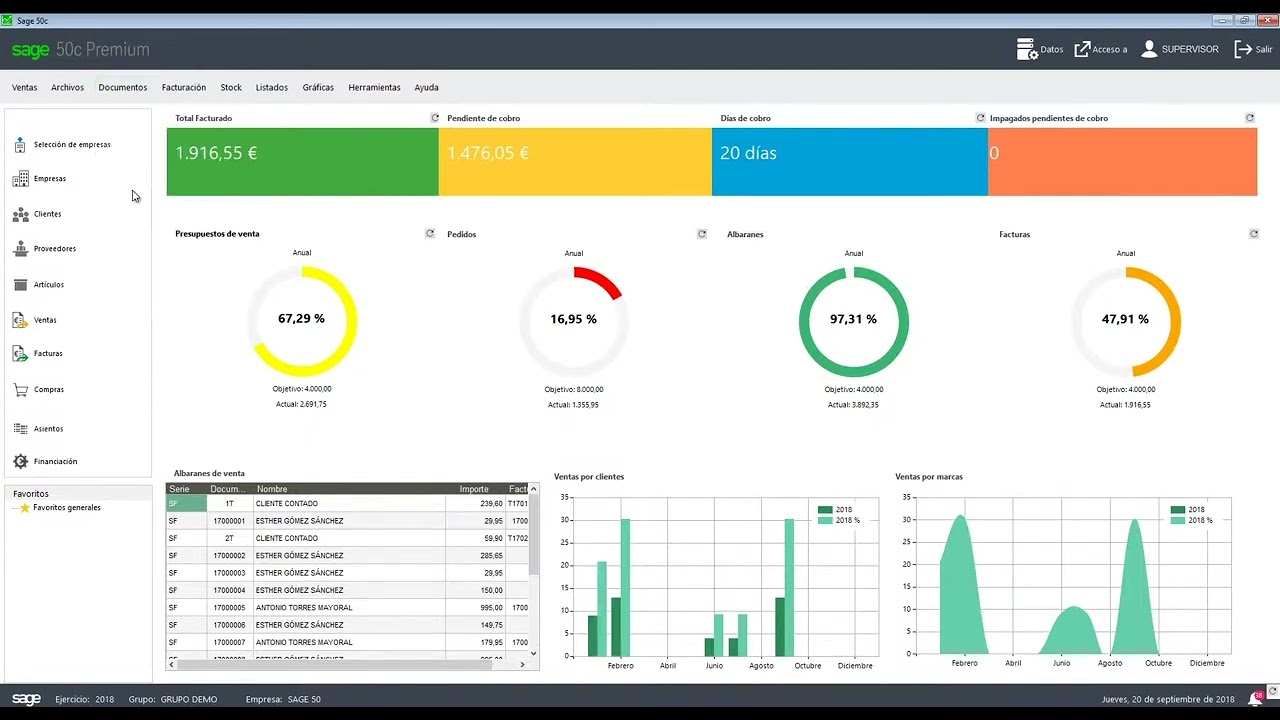Click the table's vertical scrollbar thumb
The image size is (1280, 720).
[533, 535]
